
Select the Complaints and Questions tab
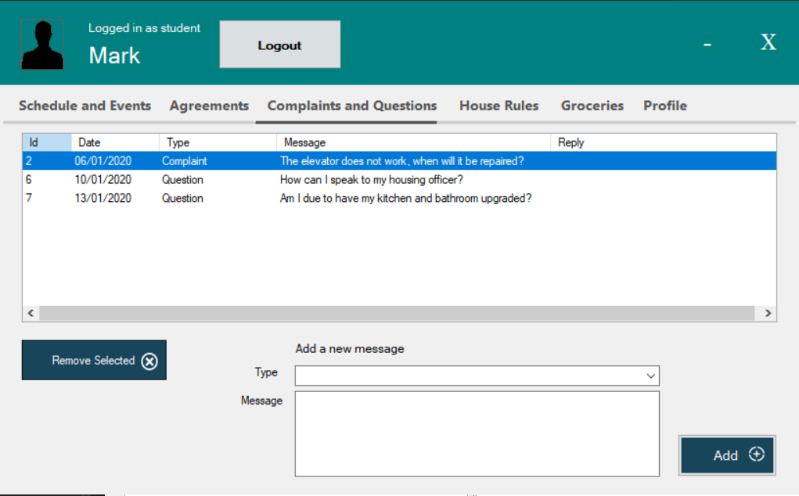click(x=352, y=106)
